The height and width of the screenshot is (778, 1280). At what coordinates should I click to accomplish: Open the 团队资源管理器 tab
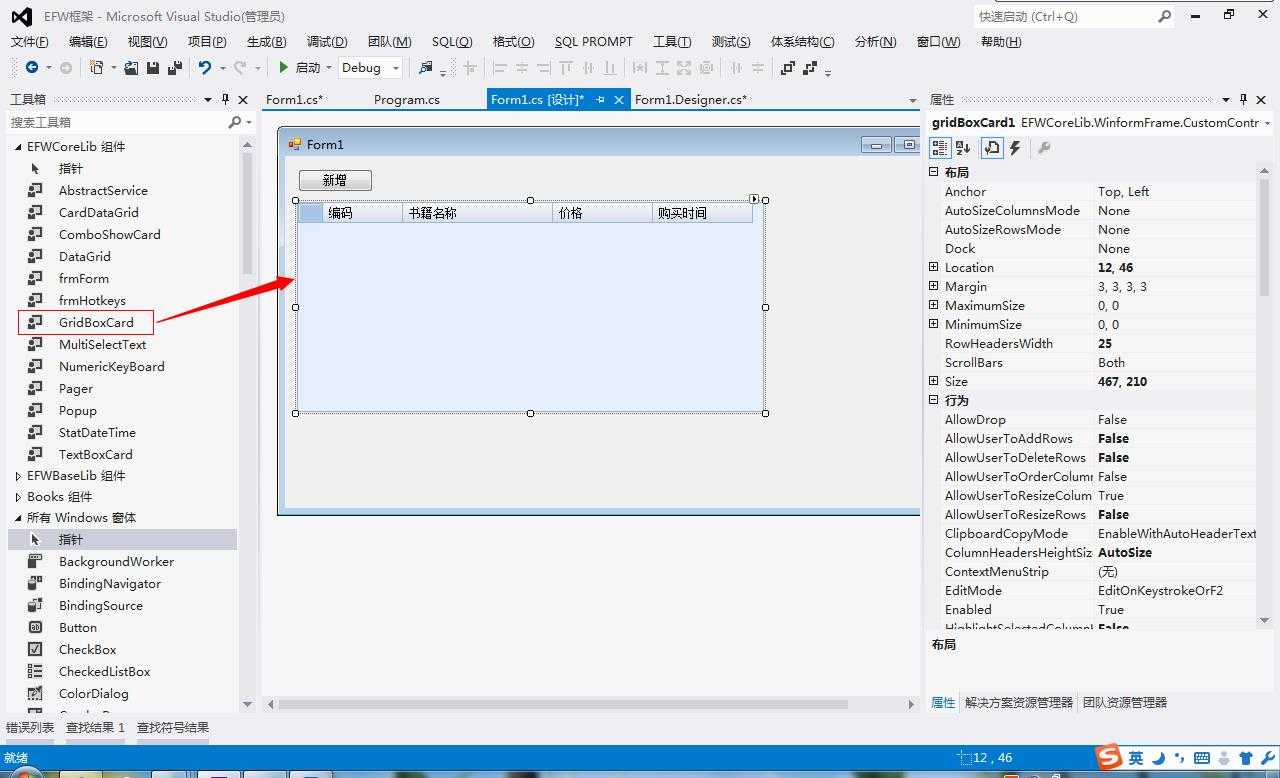1125,702
